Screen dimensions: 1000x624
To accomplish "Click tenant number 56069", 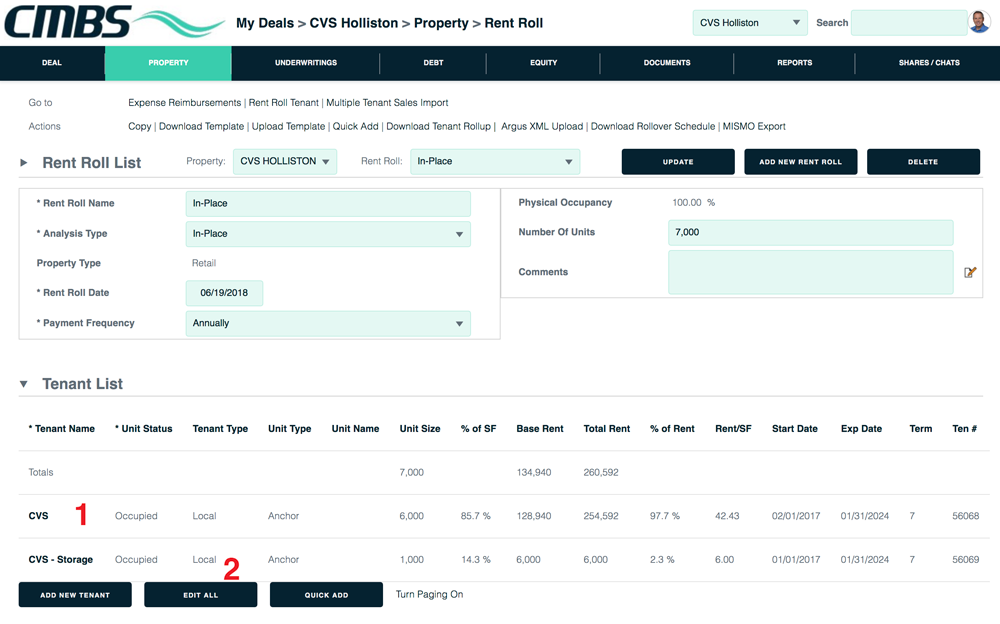I will coord(966,560).
